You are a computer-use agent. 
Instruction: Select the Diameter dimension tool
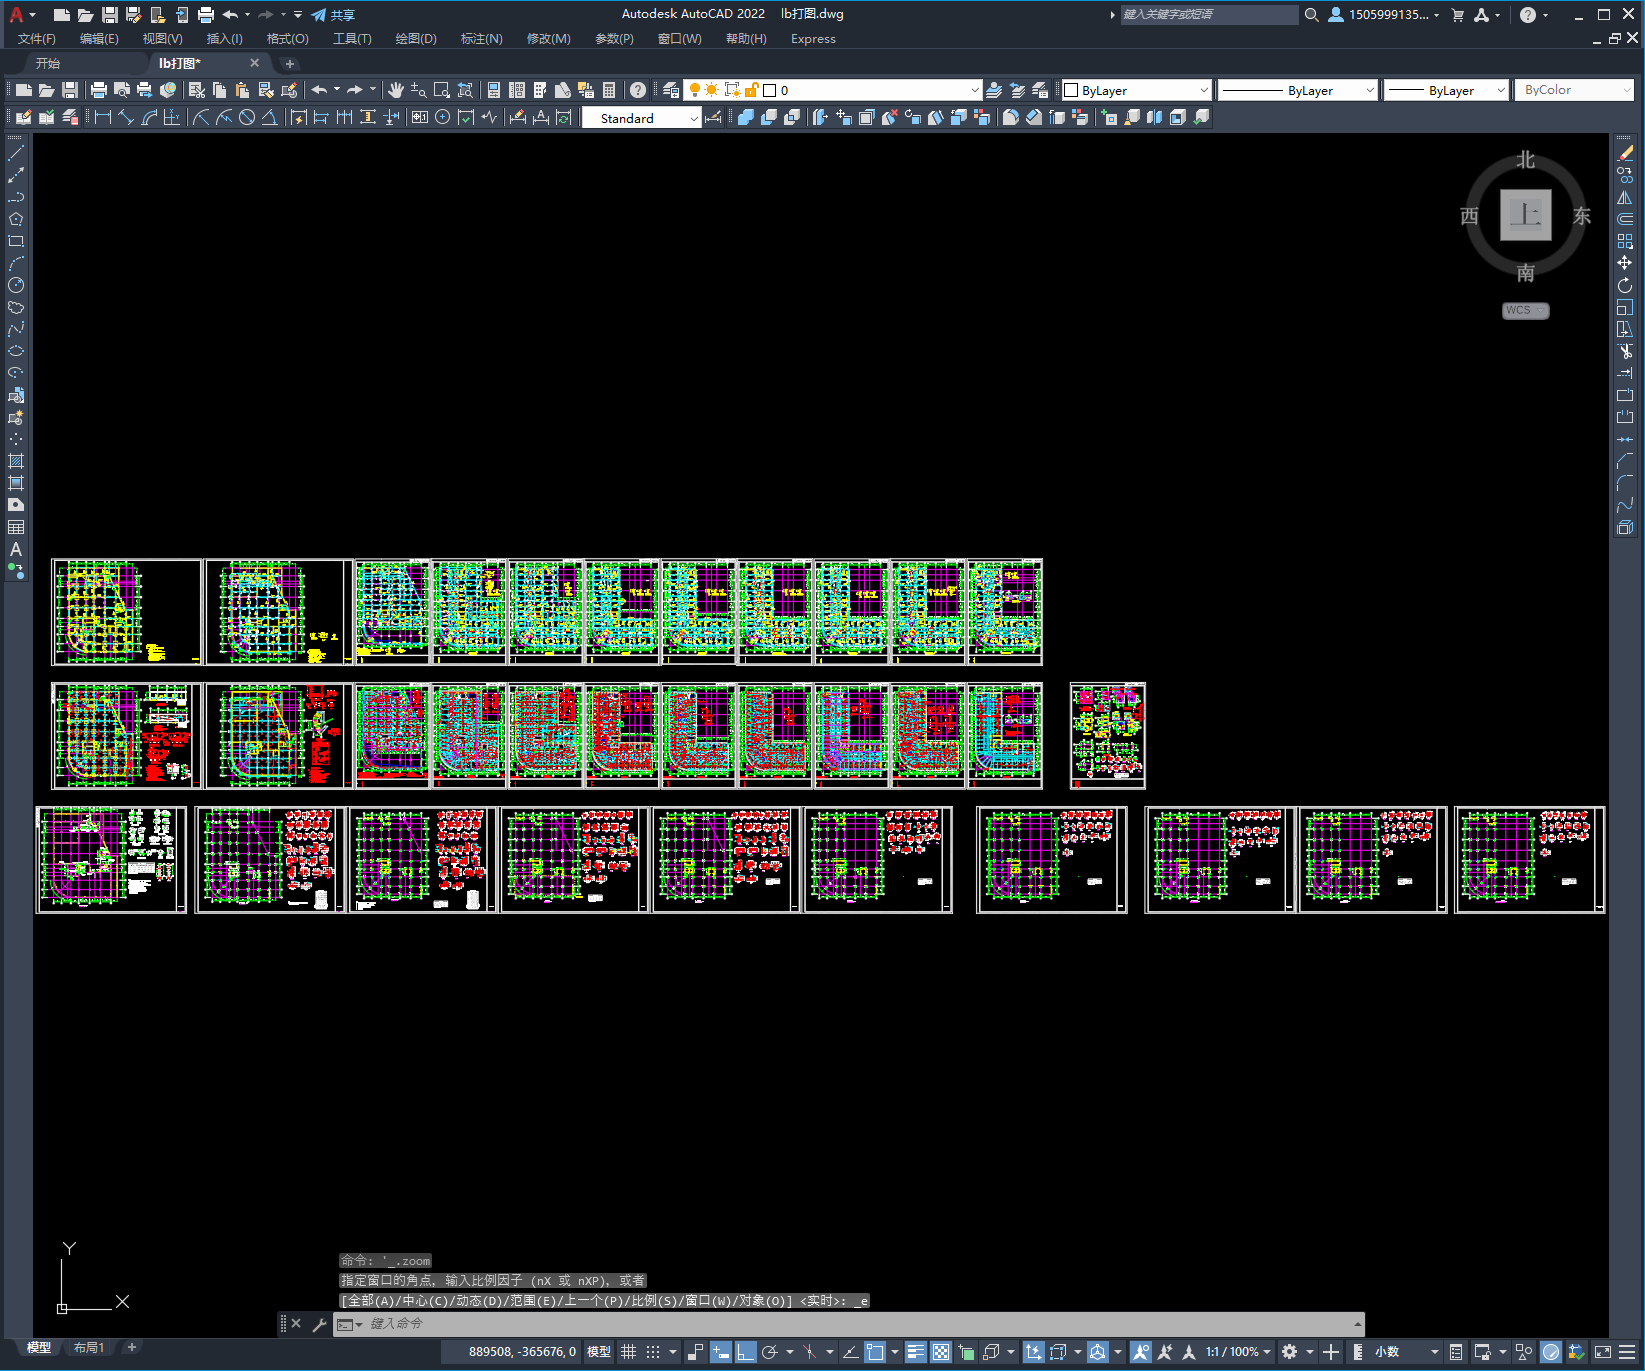click(x=247, y=117)
